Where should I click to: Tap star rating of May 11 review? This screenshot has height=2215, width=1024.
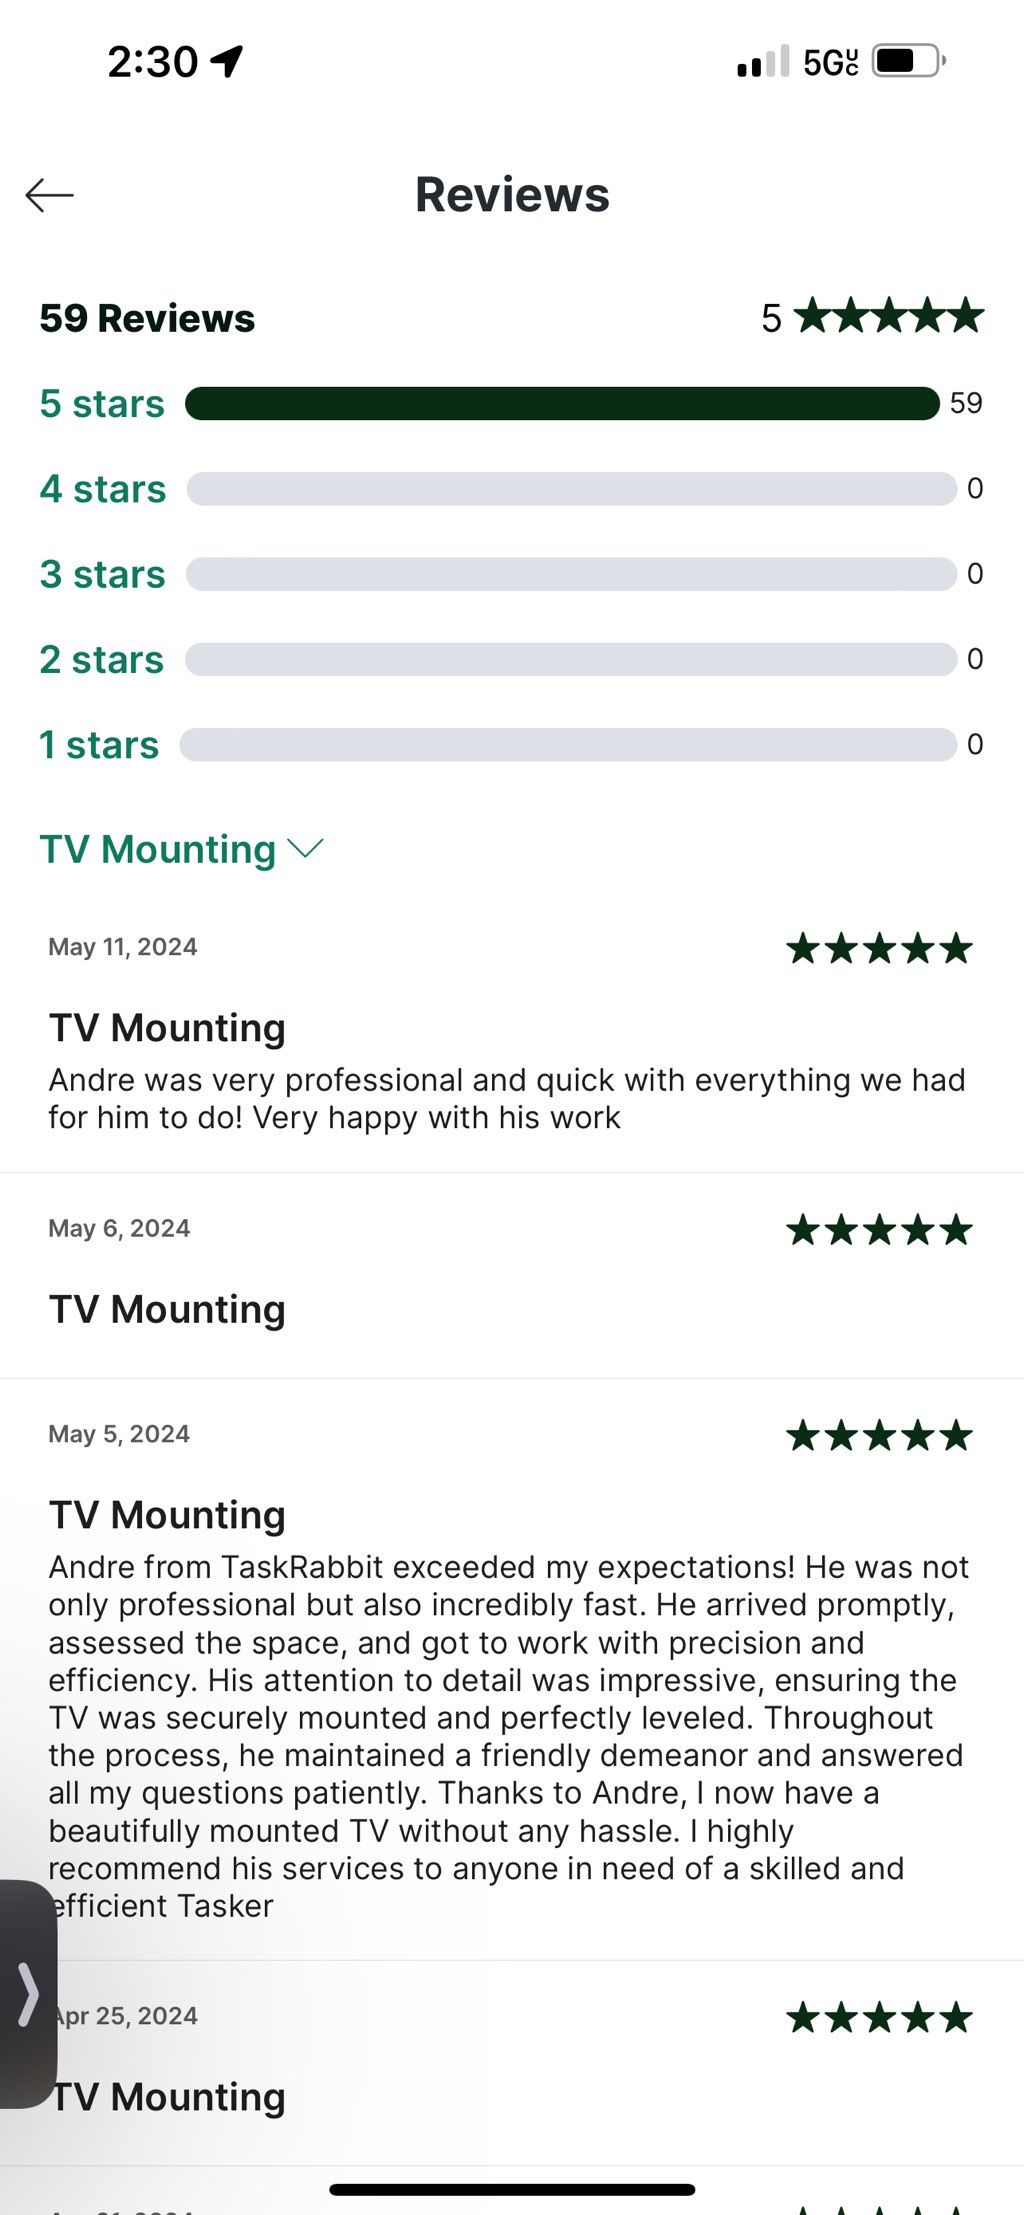pyautogui.click(x=879, y=948)
